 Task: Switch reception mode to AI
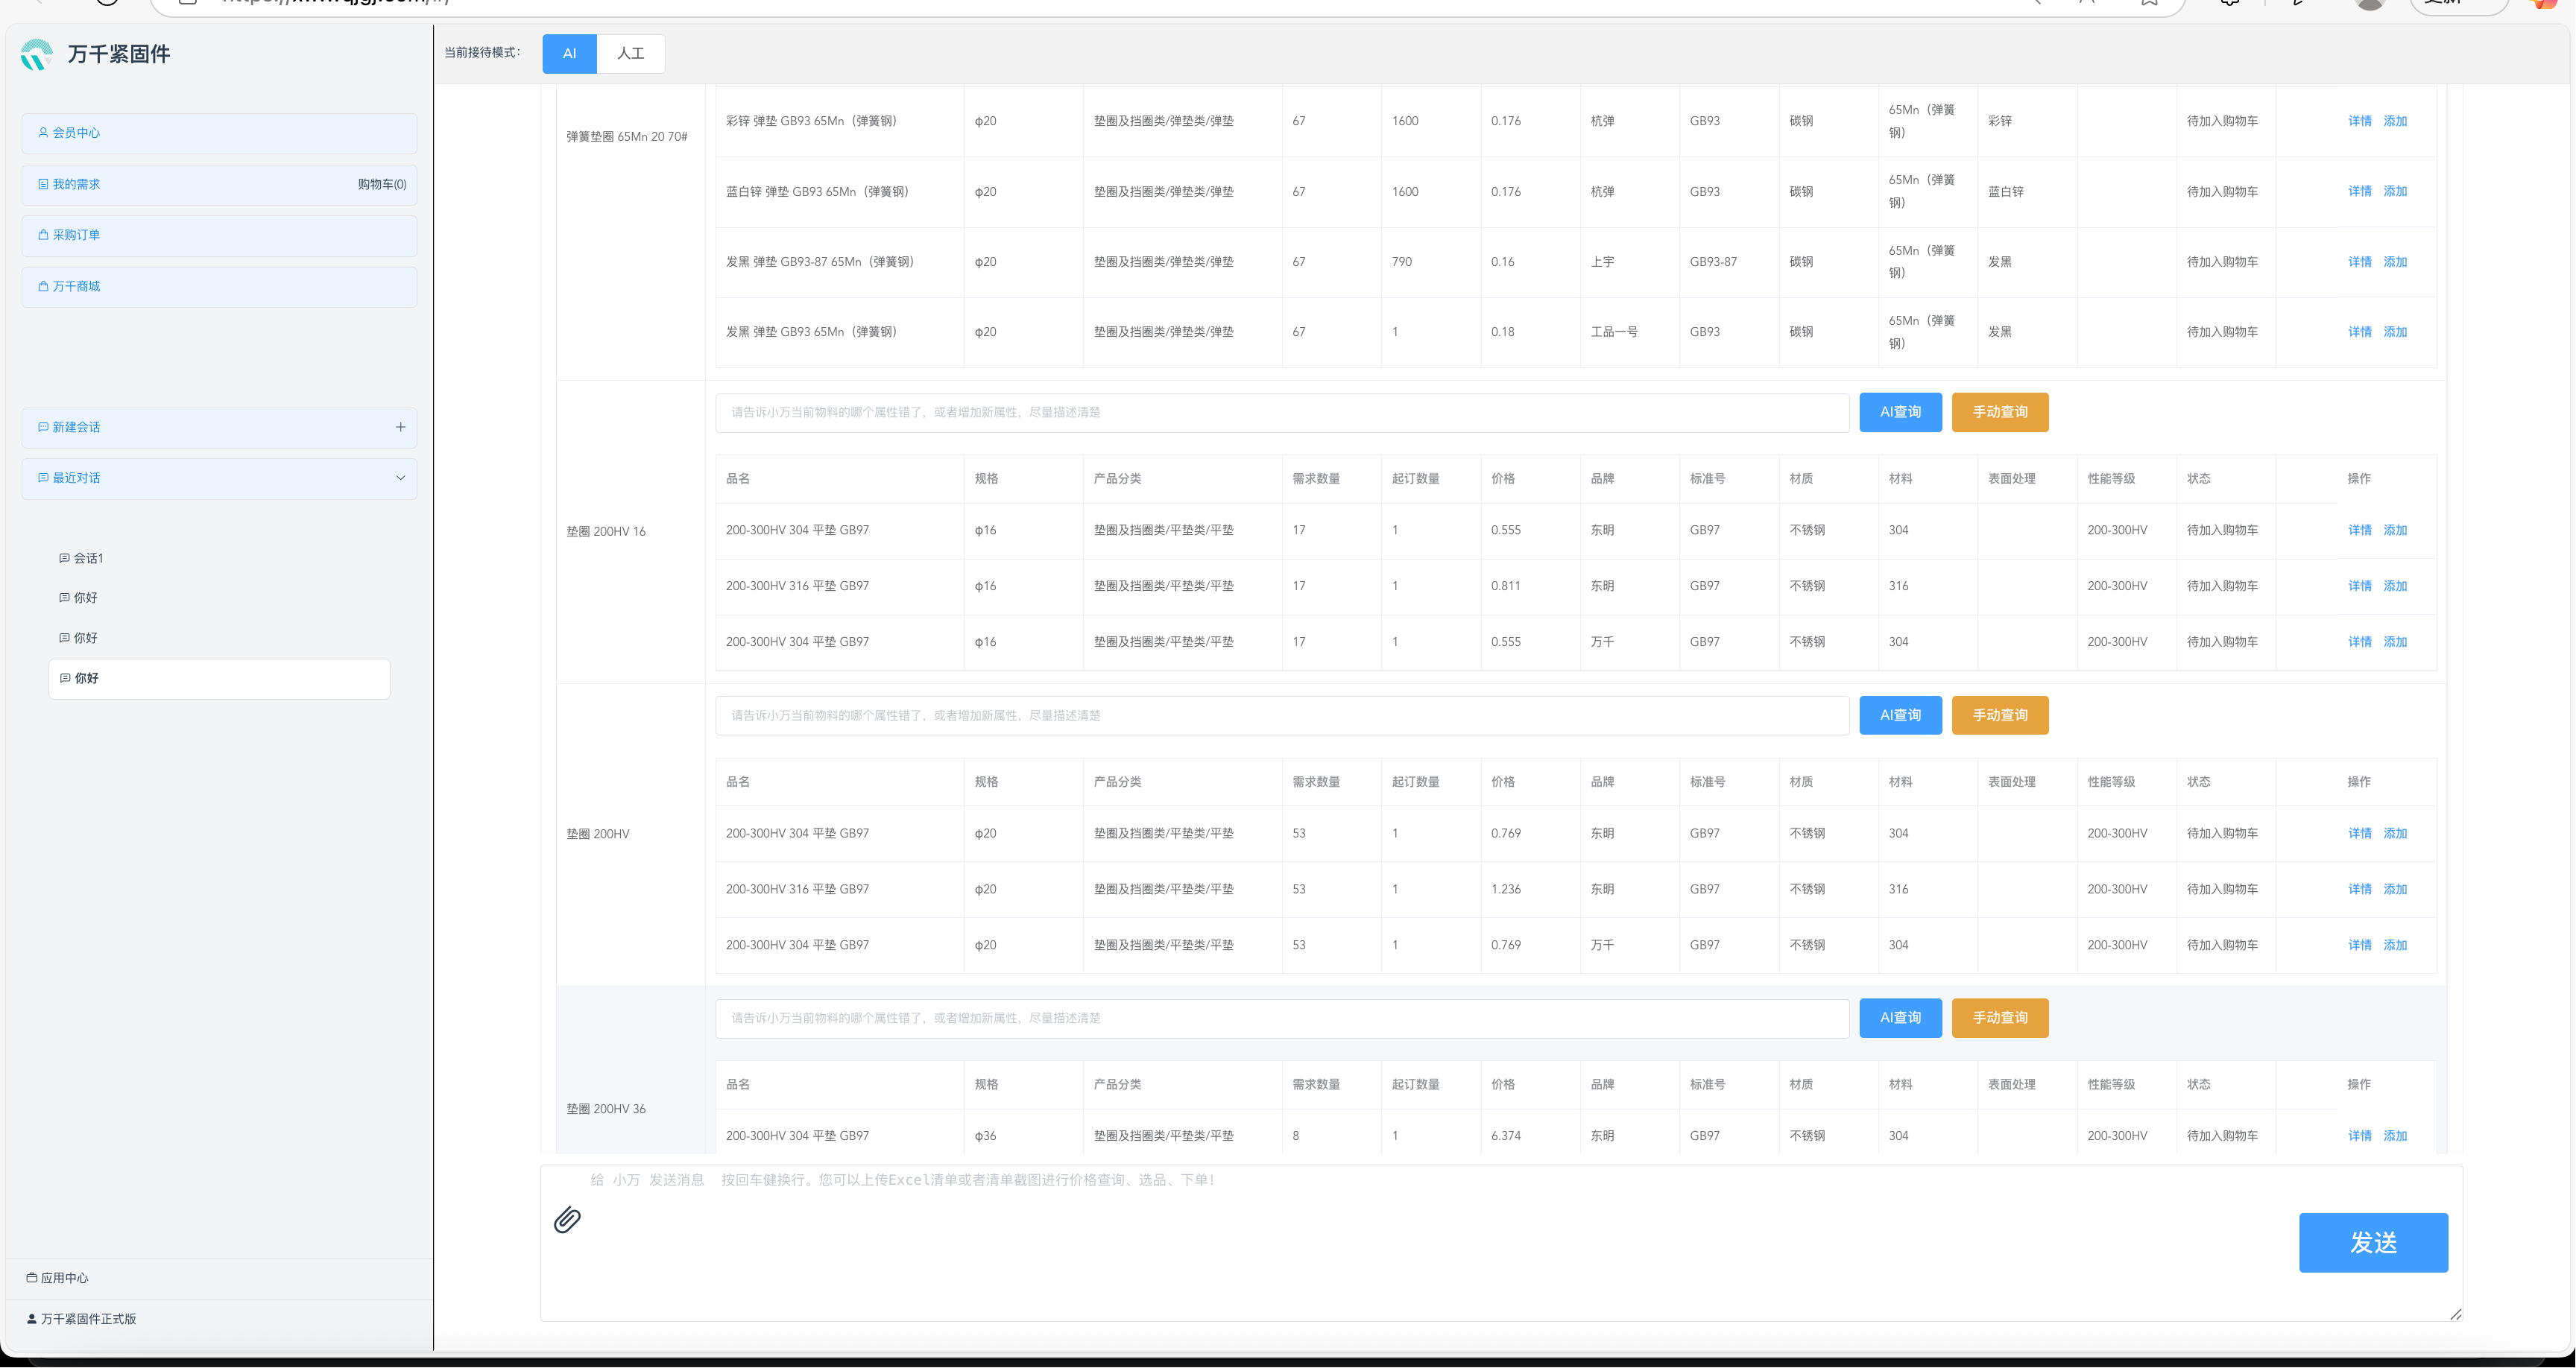569,54
